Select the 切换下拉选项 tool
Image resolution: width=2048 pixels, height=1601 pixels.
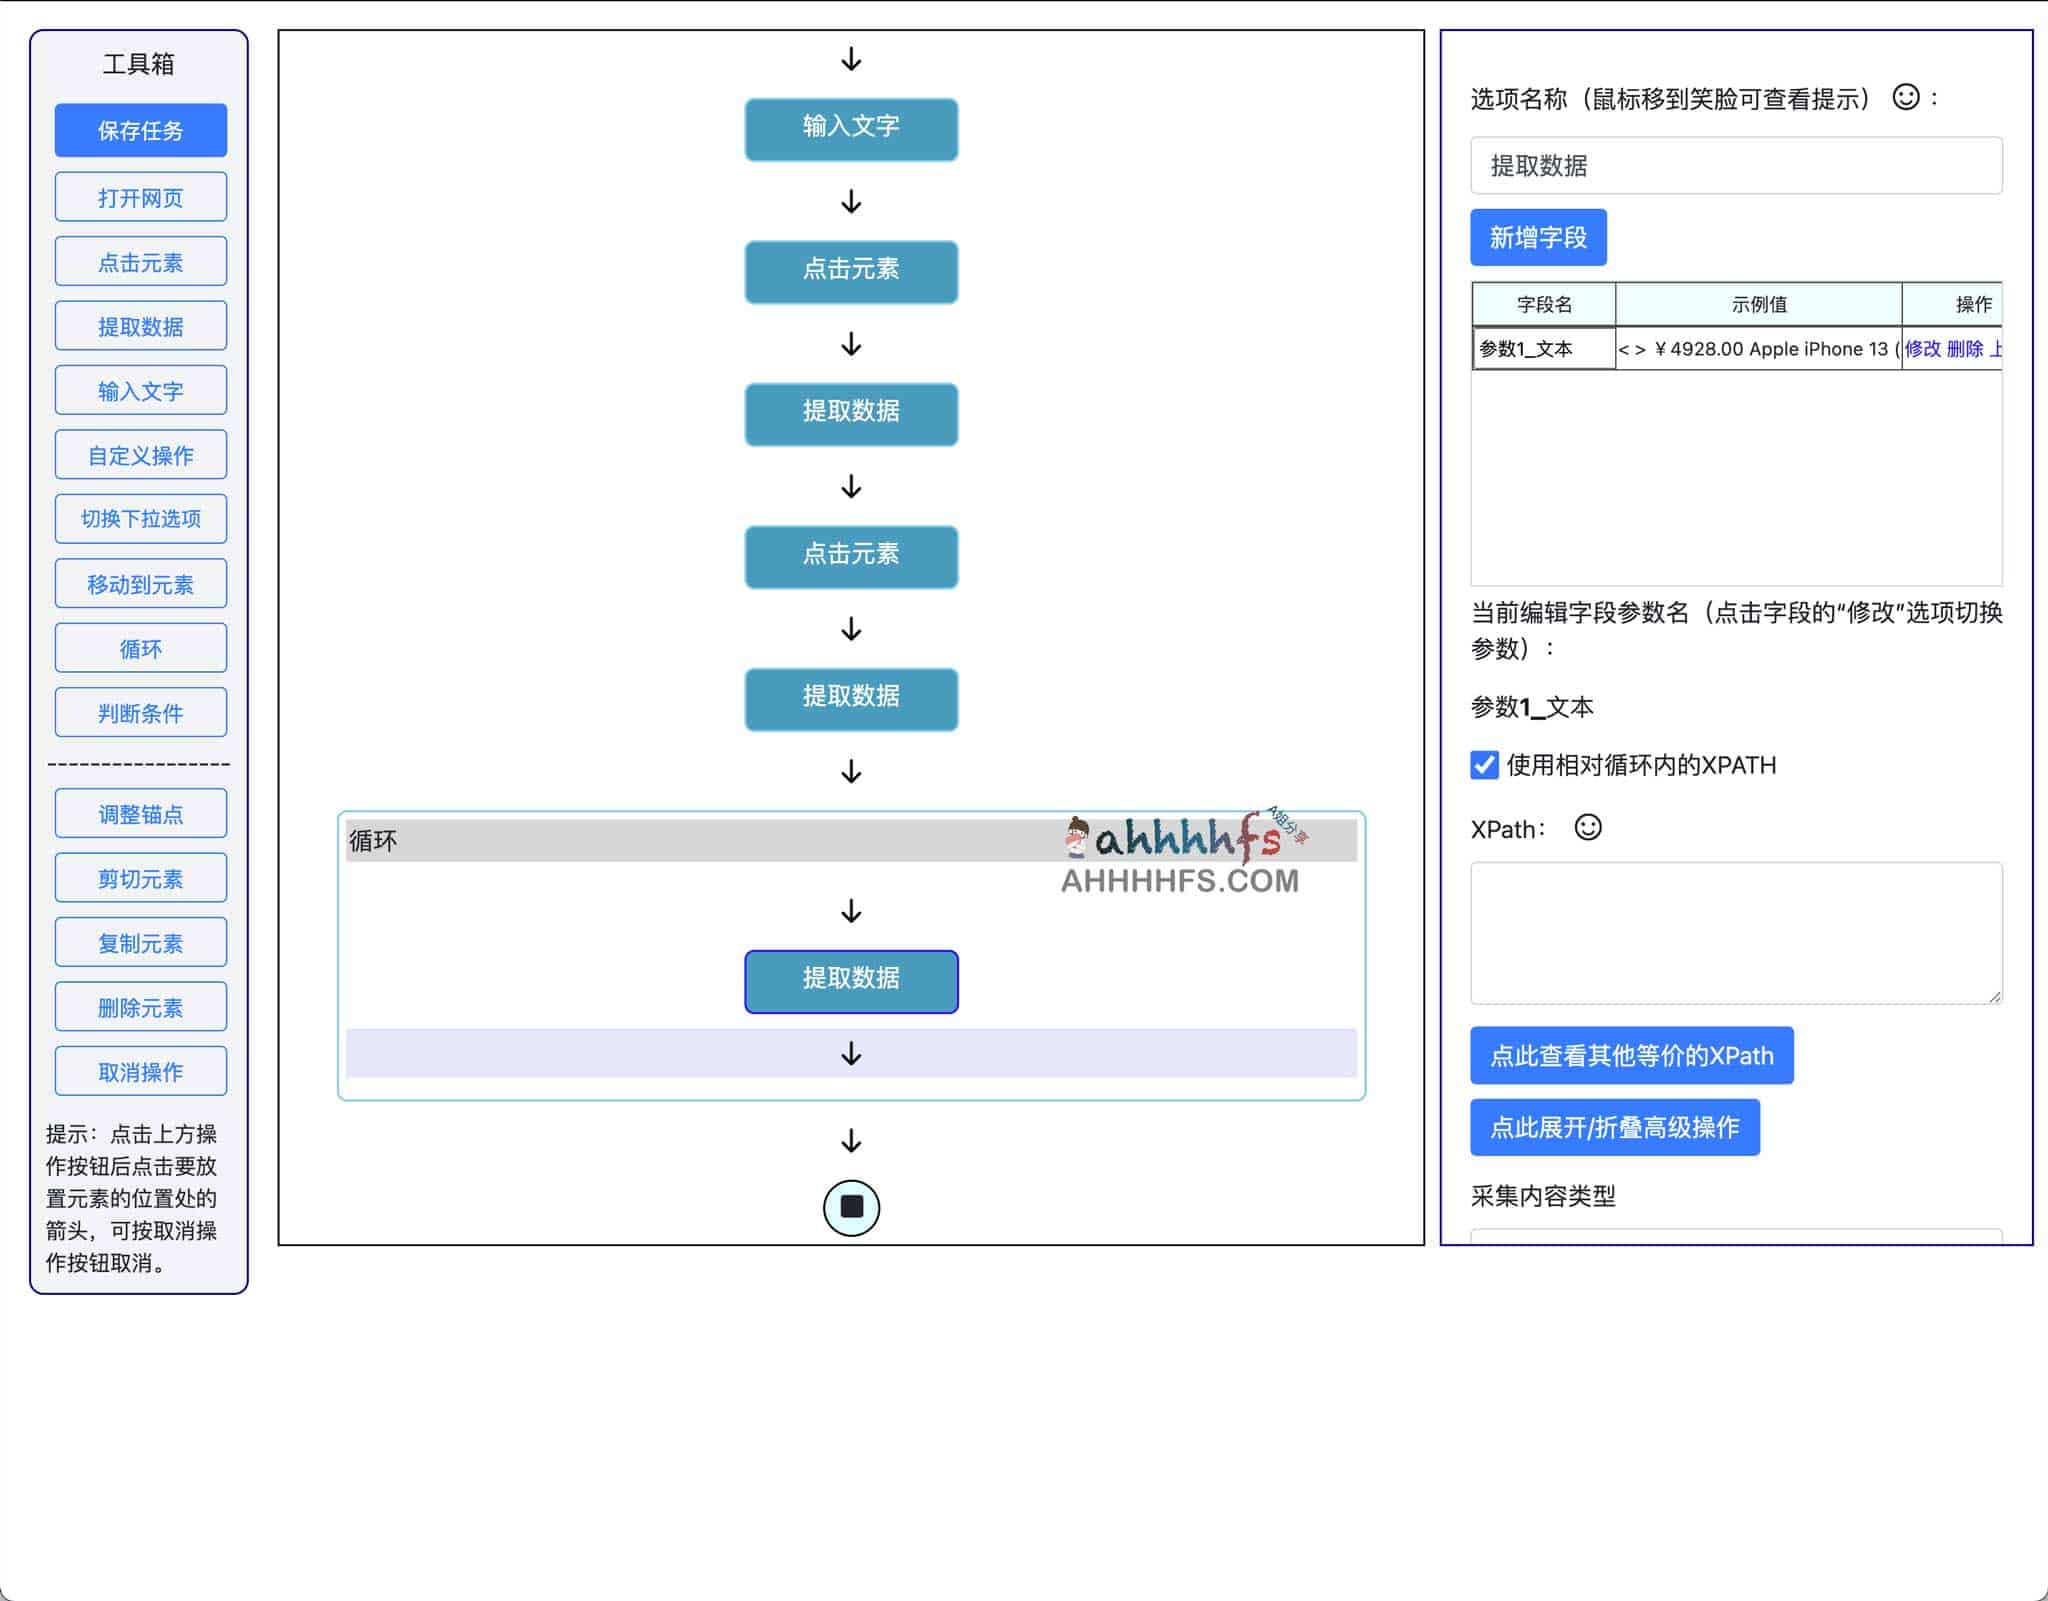pyautogui.click(x=141, y=518)
